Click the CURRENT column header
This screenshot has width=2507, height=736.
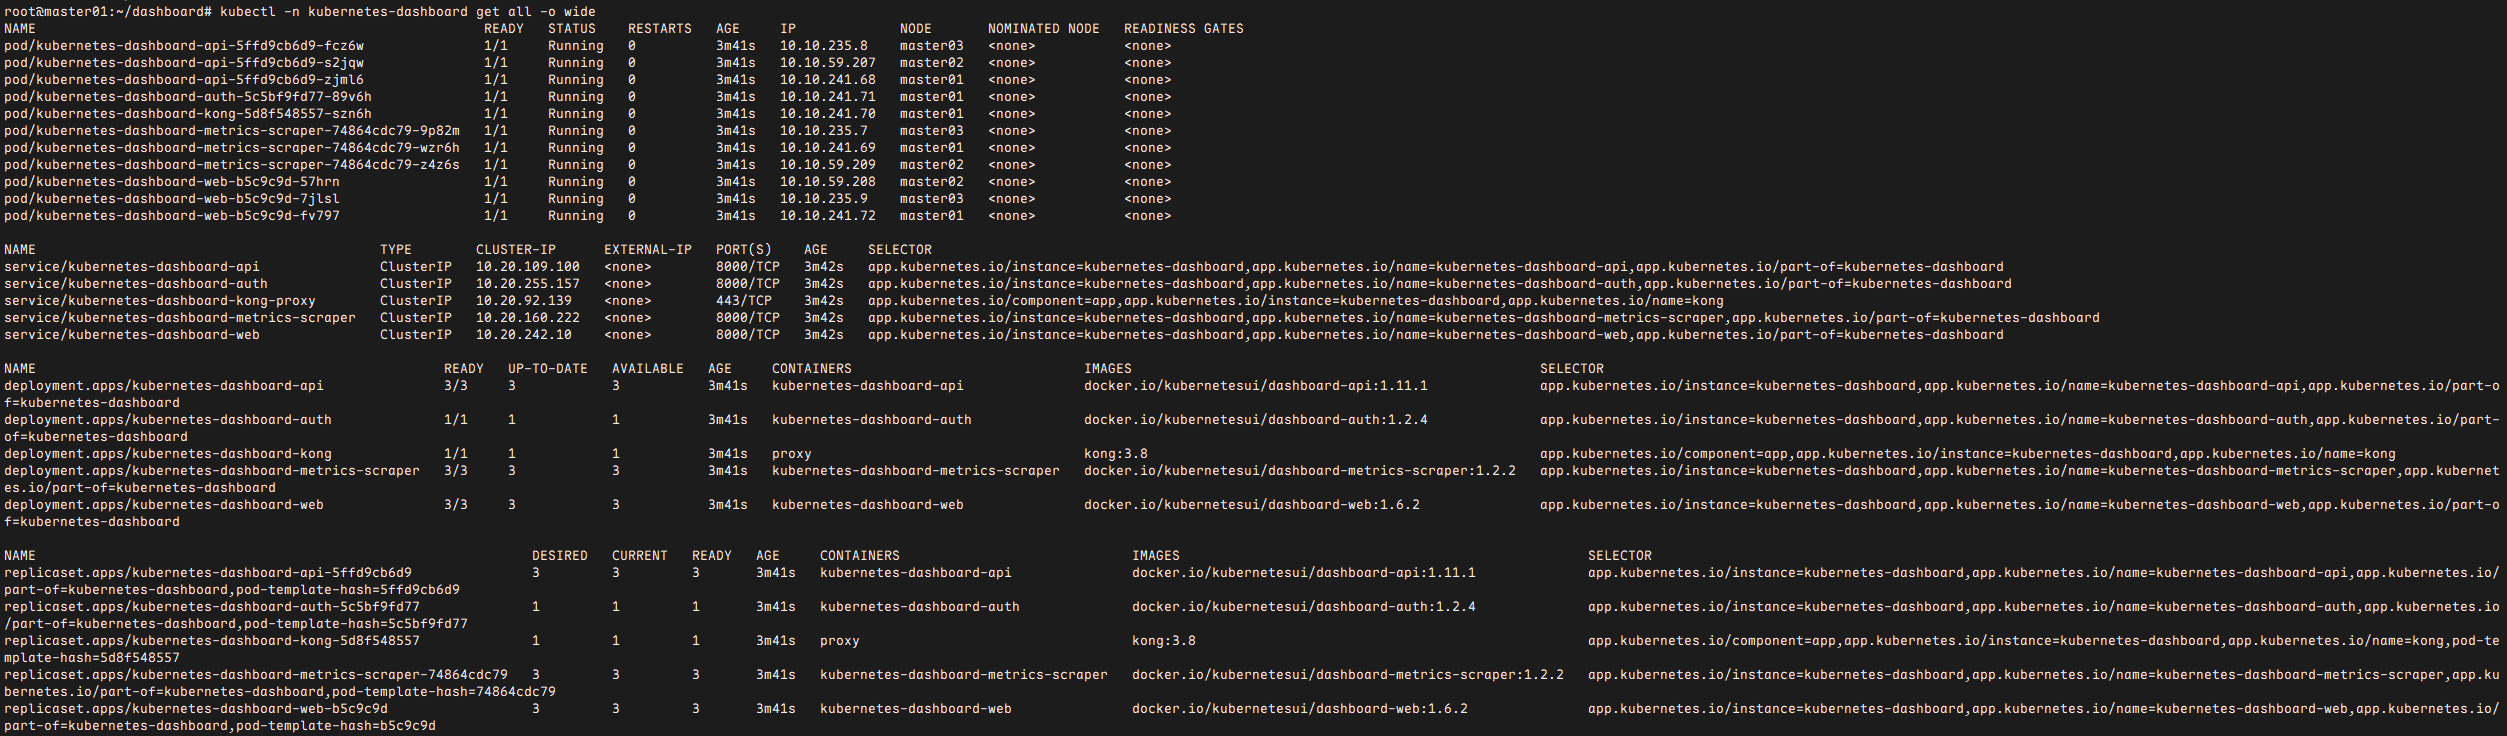point(640,556)
